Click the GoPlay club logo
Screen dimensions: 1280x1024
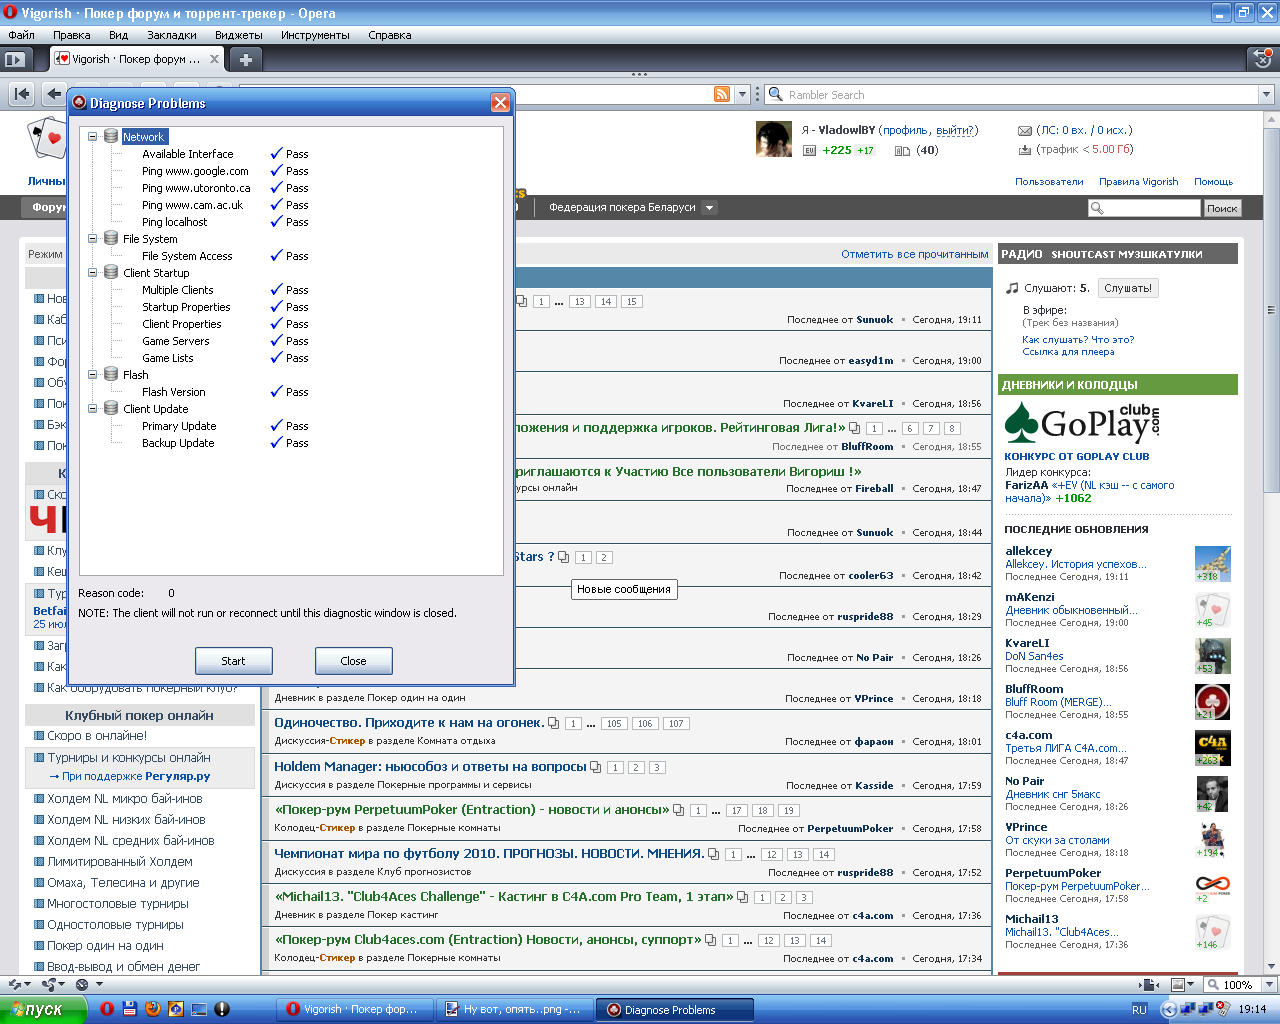[x=1083, y=423]
